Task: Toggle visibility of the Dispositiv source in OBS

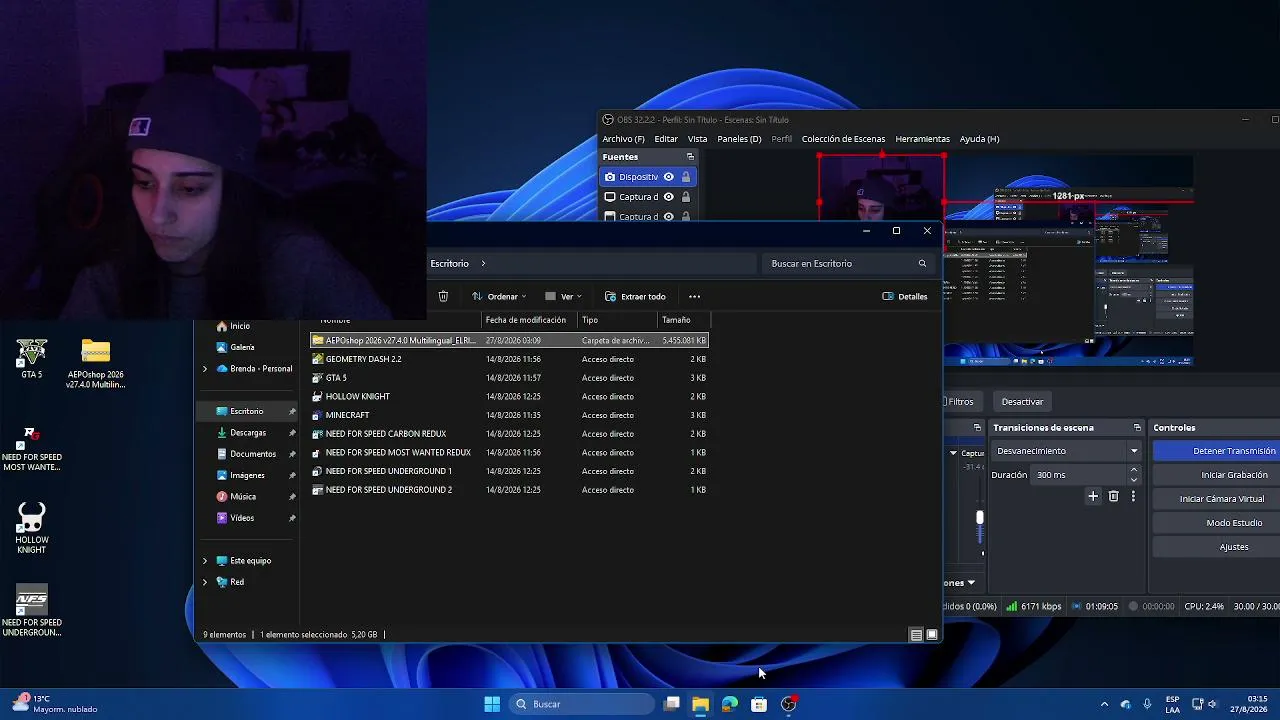Action: coord(669,177)
